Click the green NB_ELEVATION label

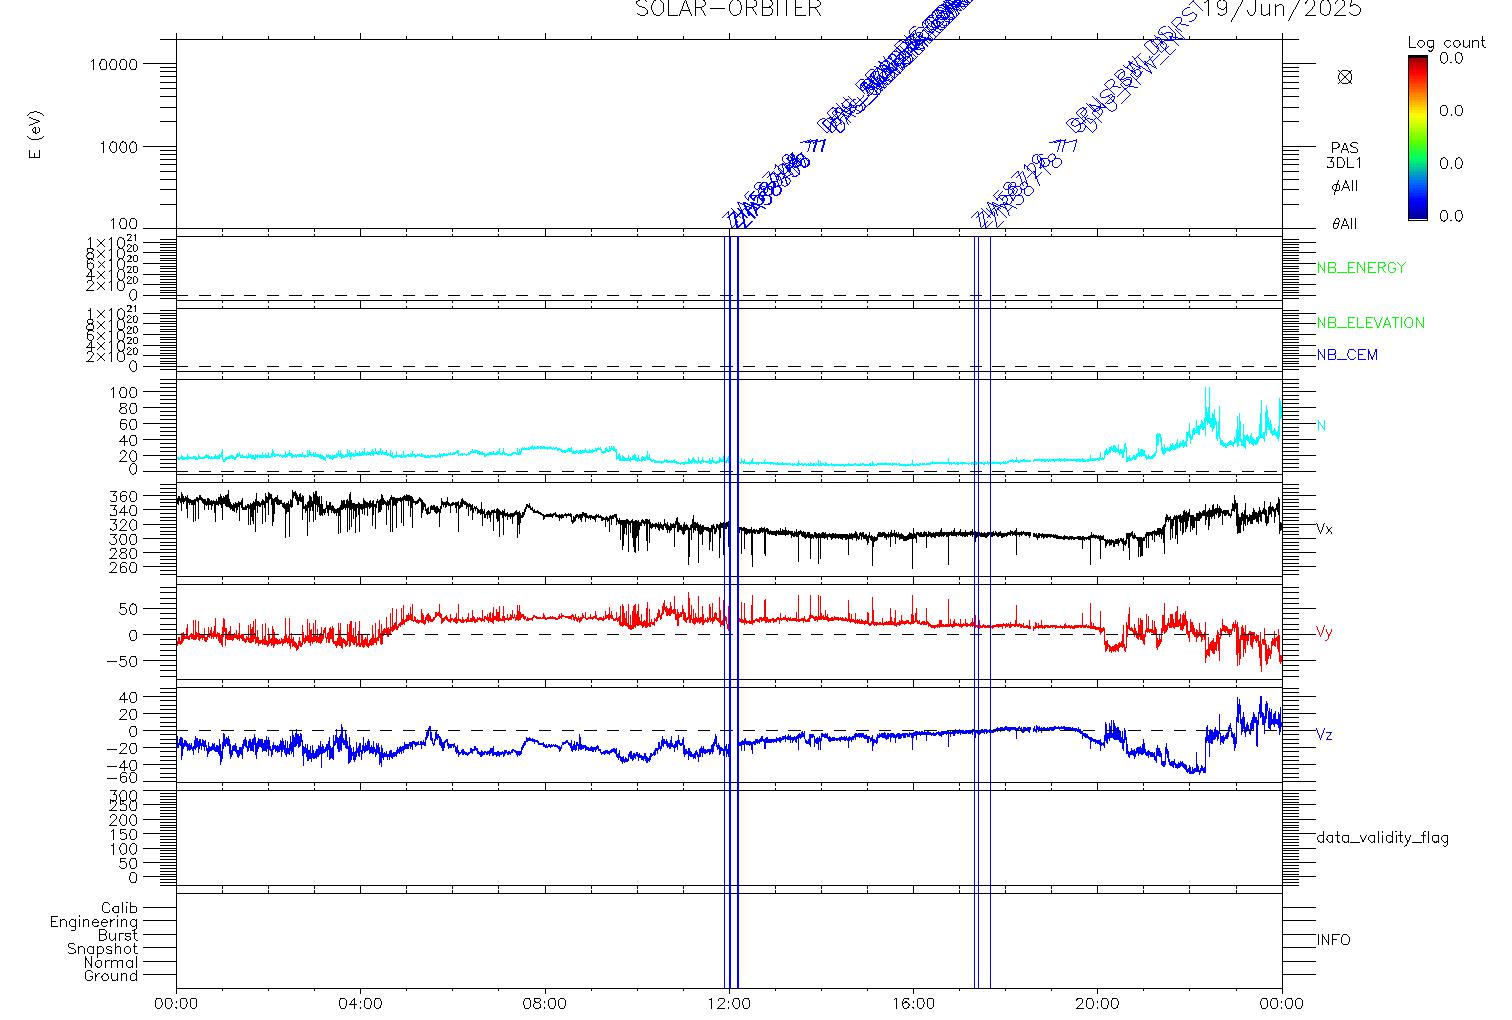[x=1370, y=323]
